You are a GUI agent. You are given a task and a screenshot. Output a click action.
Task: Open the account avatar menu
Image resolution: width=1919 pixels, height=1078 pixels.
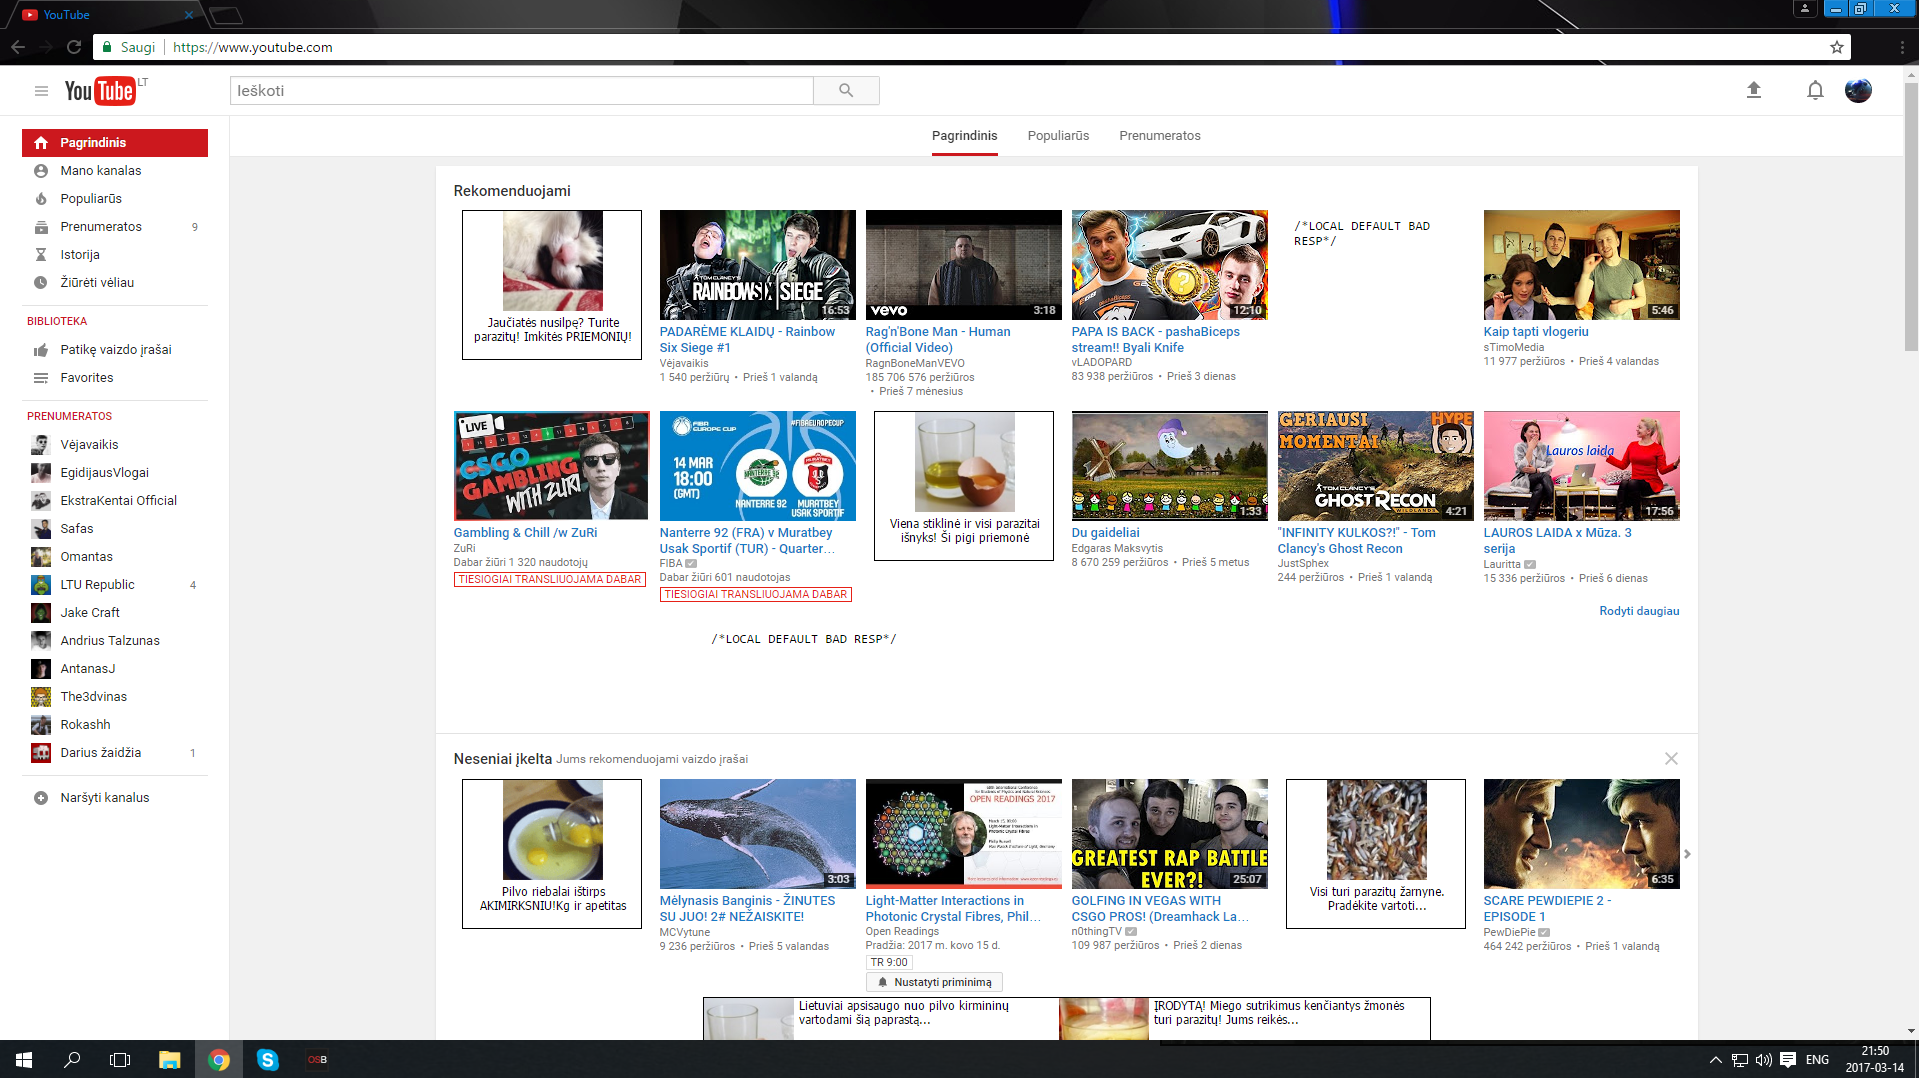pos(1858,91)
